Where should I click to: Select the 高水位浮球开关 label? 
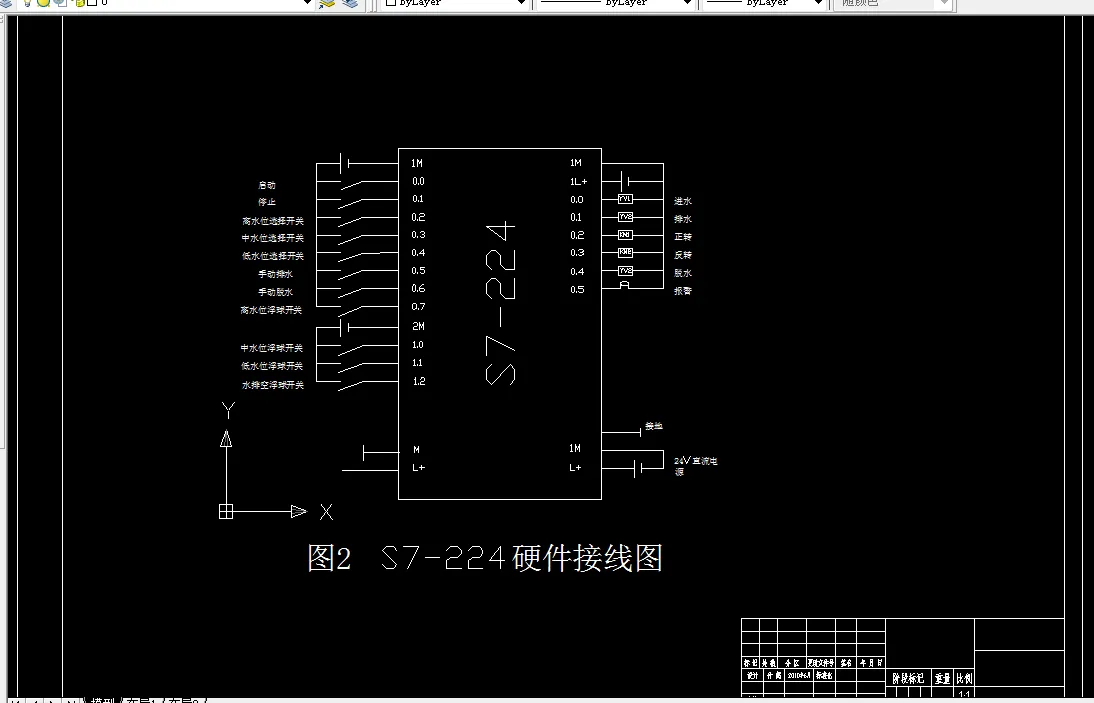[x=271, y=310]
